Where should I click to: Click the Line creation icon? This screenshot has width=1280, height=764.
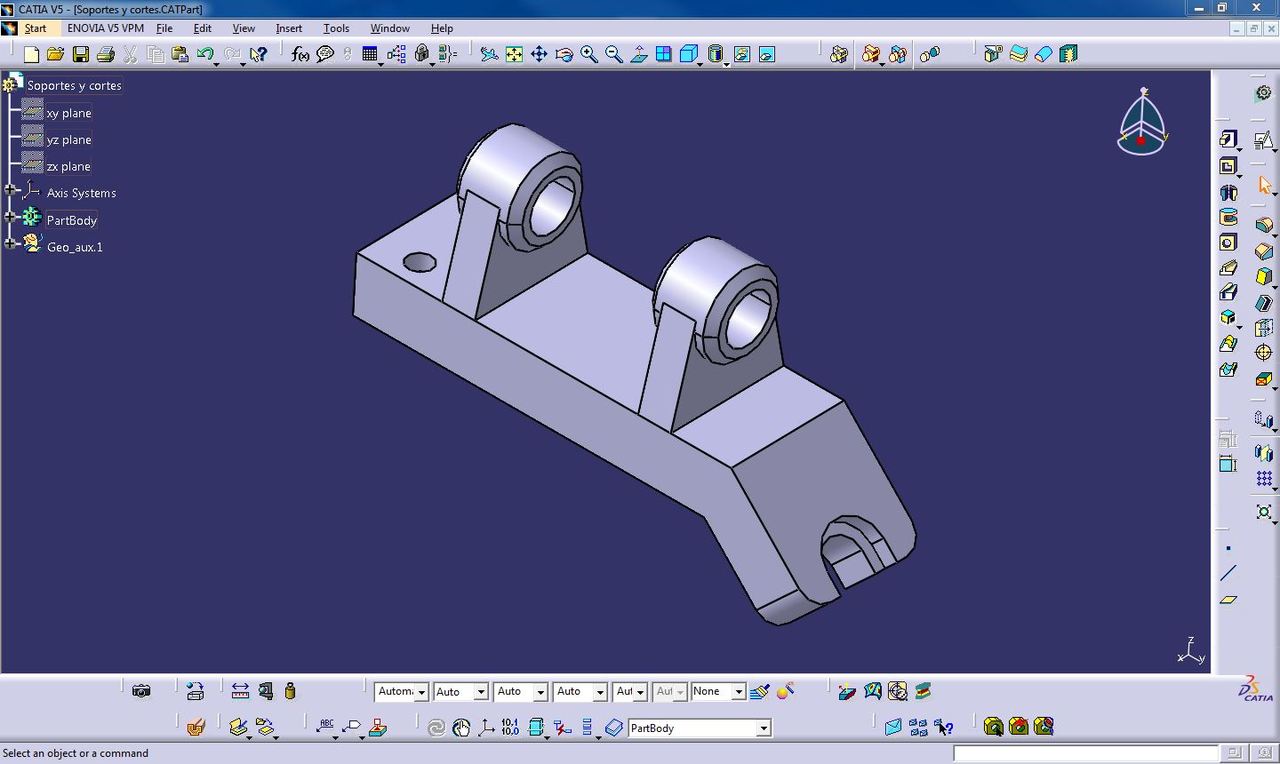[x=1228, y=573]
